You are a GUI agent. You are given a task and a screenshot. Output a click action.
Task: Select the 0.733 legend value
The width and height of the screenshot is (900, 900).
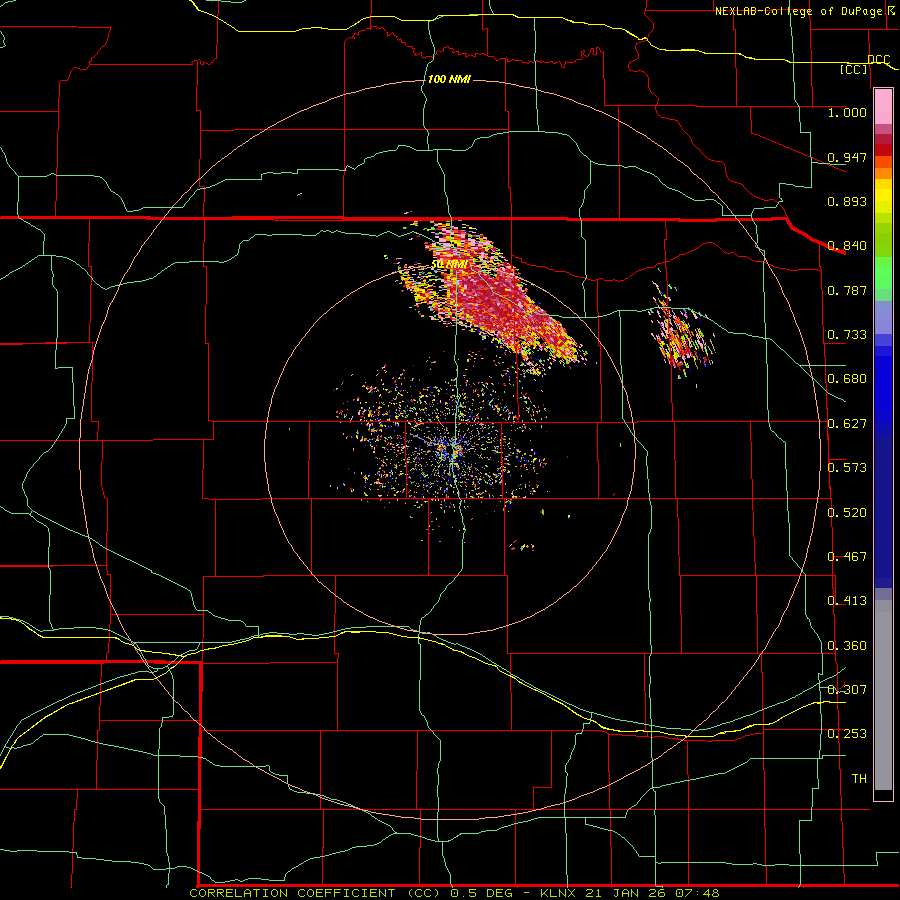[x=847, y=335]
